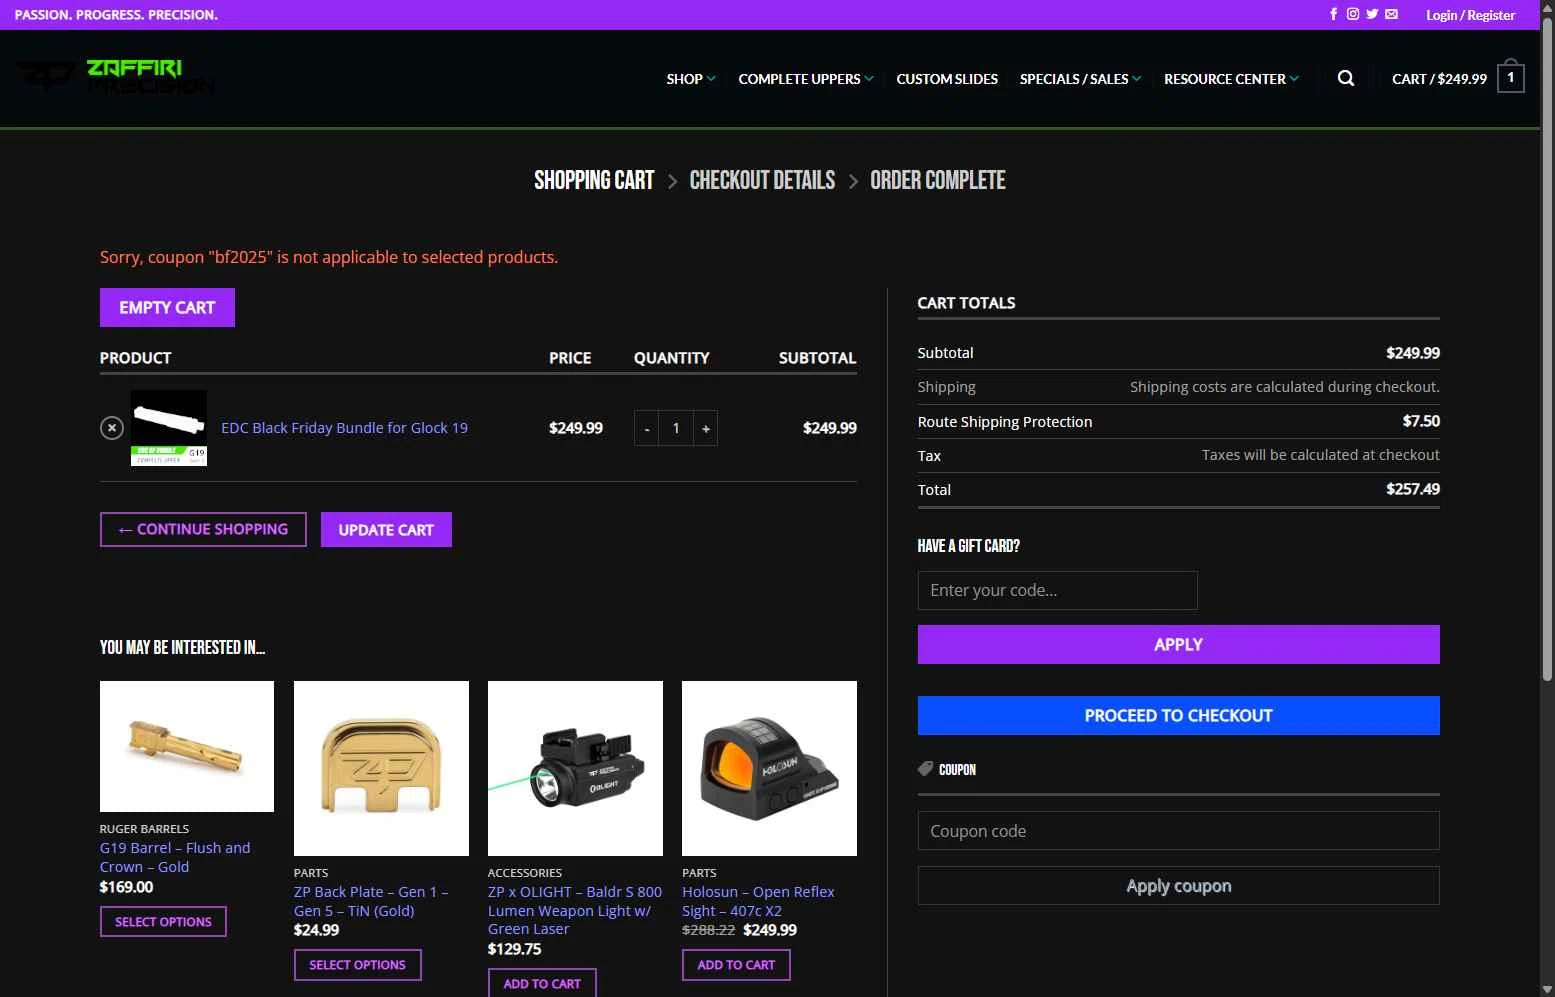Click the email envelope icon

(x=1391, y=14)
